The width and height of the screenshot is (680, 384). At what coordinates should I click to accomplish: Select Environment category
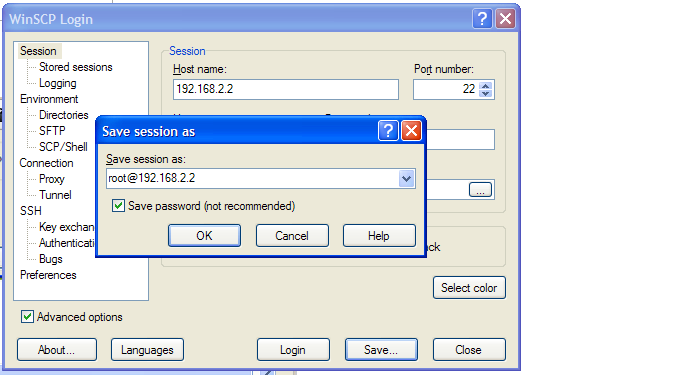click(x=49, y=99)
